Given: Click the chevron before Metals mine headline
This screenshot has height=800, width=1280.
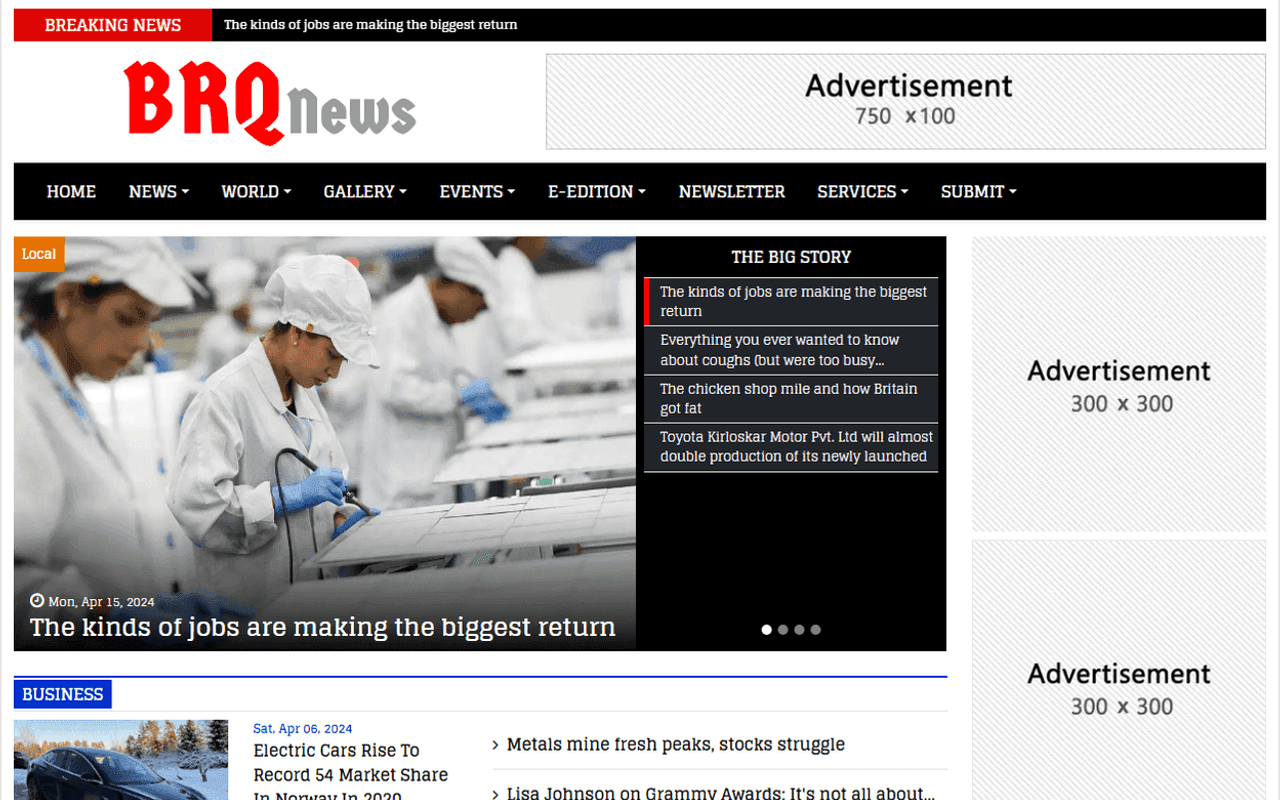Looking at the screenshot, I should tap(496, 745).
